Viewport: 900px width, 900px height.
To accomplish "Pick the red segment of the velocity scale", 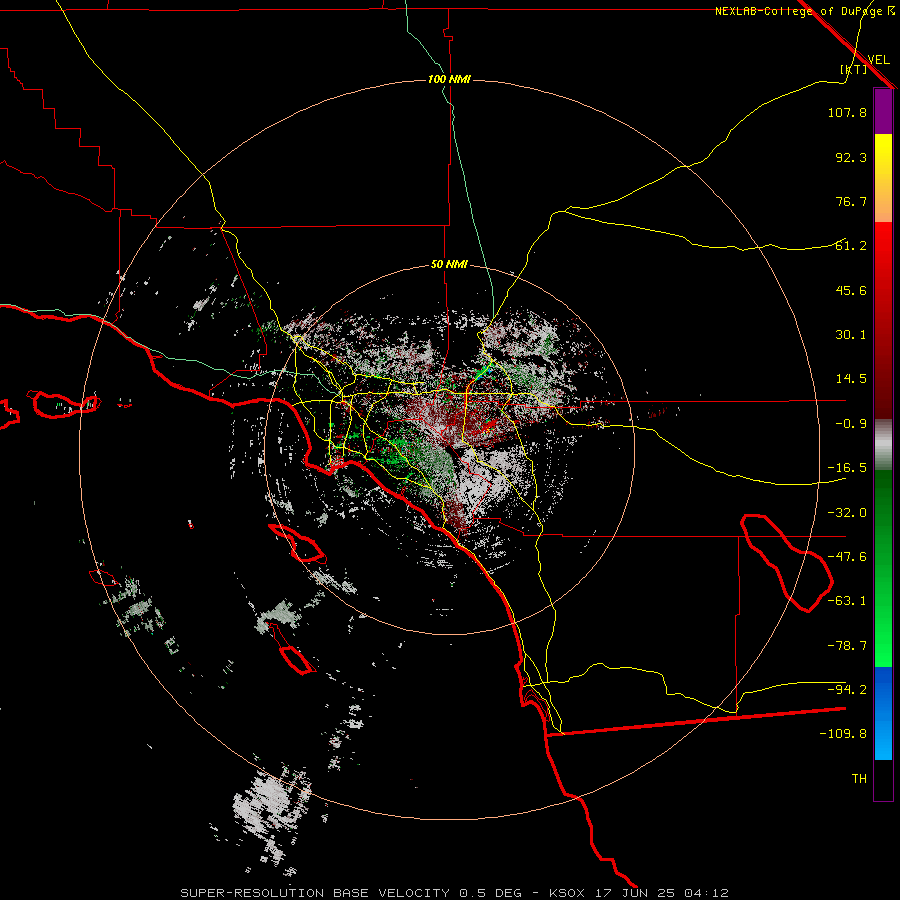I will pos(883,320).
